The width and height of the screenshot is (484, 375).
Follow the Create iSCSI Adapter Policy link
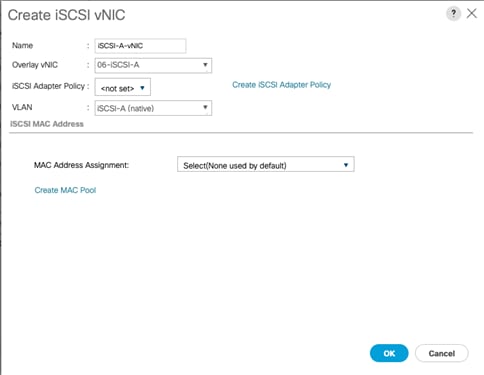(282, 85)
